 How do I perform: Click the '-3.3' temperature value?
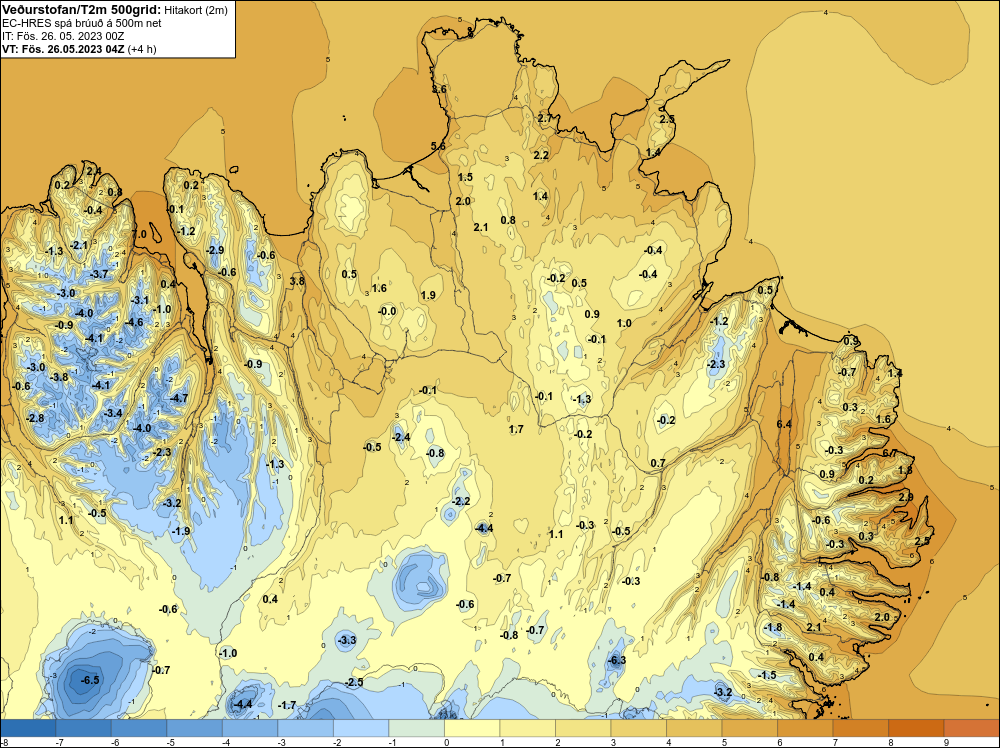[x=346, y=640]
